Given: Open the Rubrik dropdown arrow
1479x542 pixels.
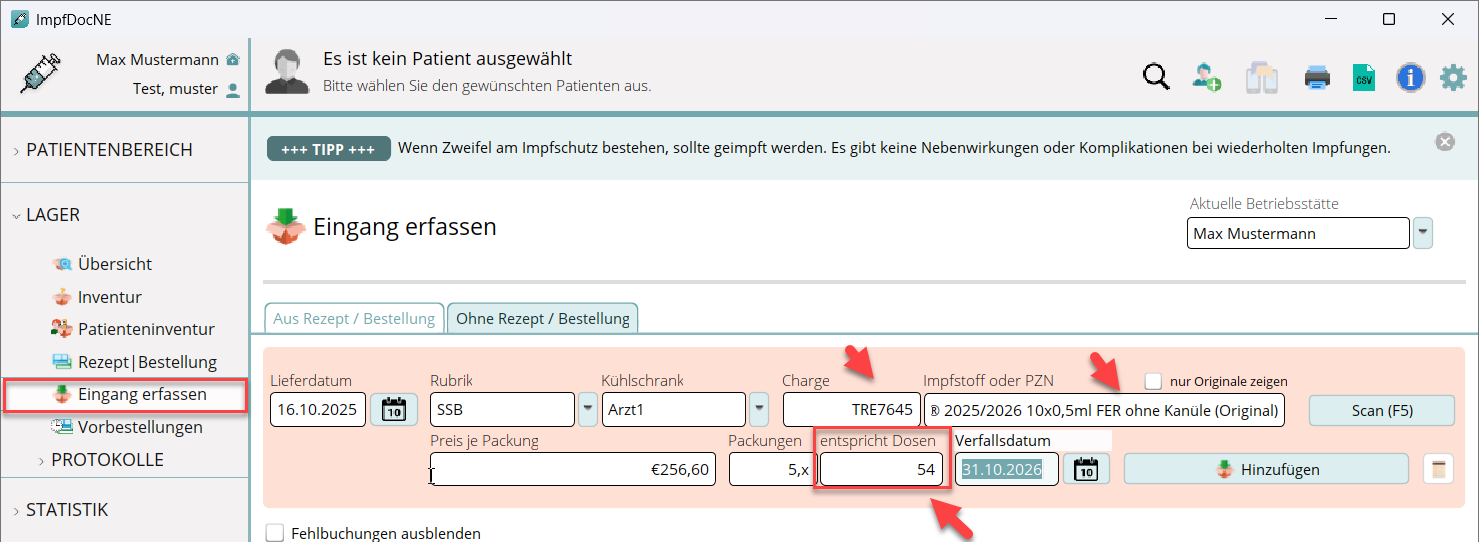Looking at the screenshot, I should click(587, 410).
